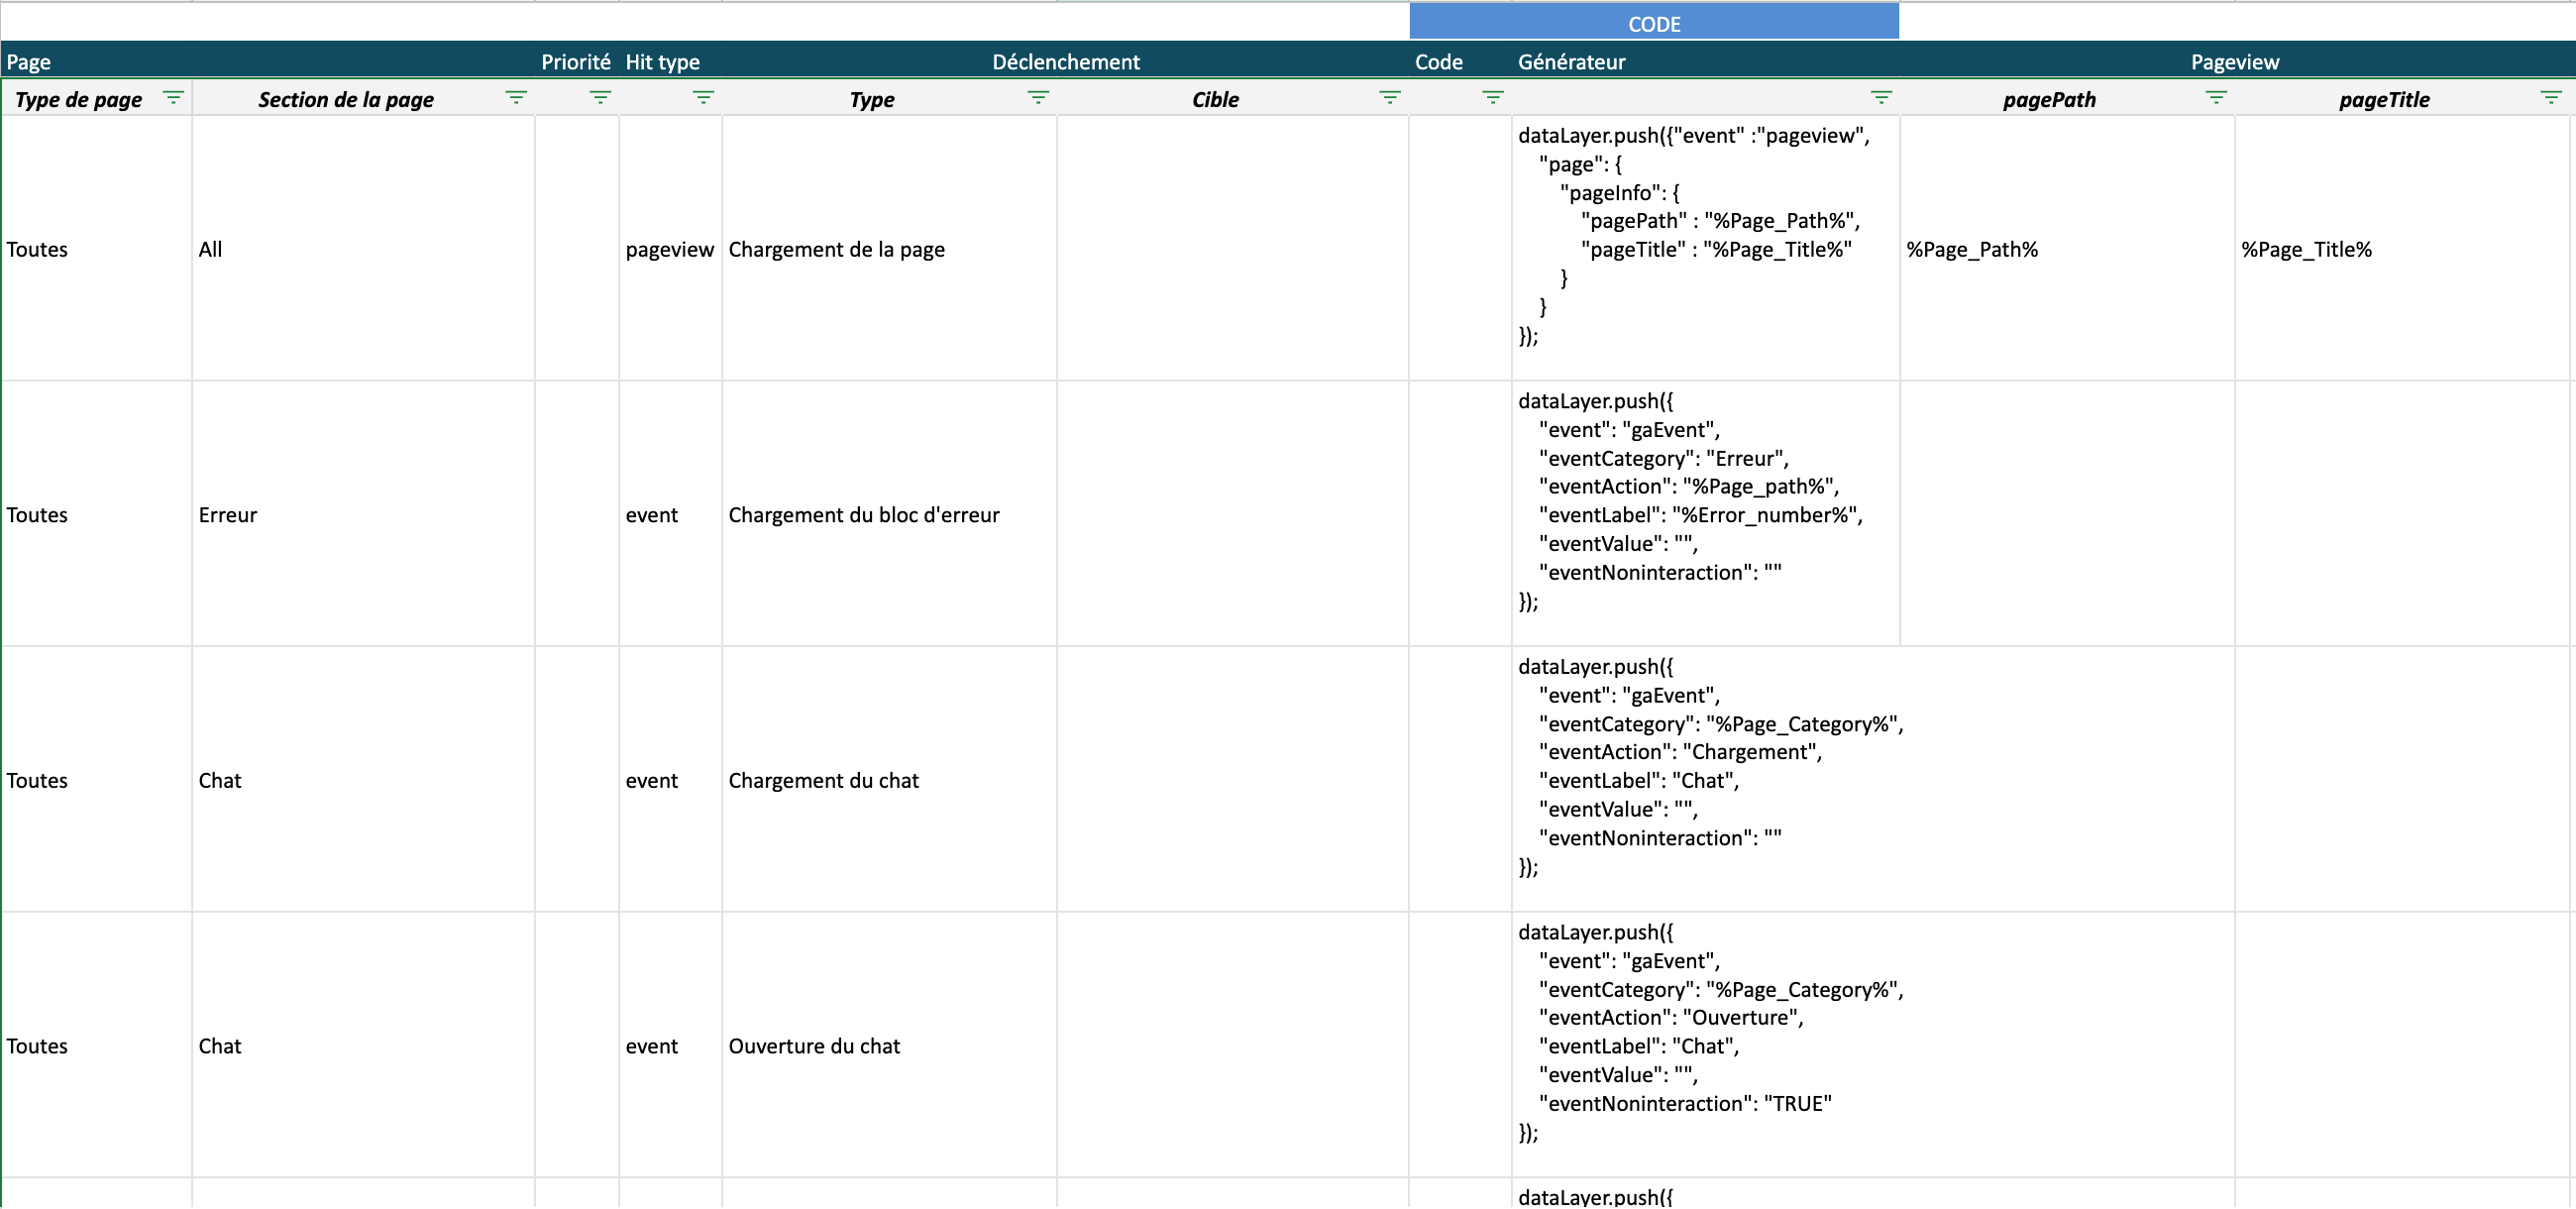The height and width of the screenshot is (1209, 2576).
Task: Open the pageTitle column filter dropdown
Action: point(2551,98)
